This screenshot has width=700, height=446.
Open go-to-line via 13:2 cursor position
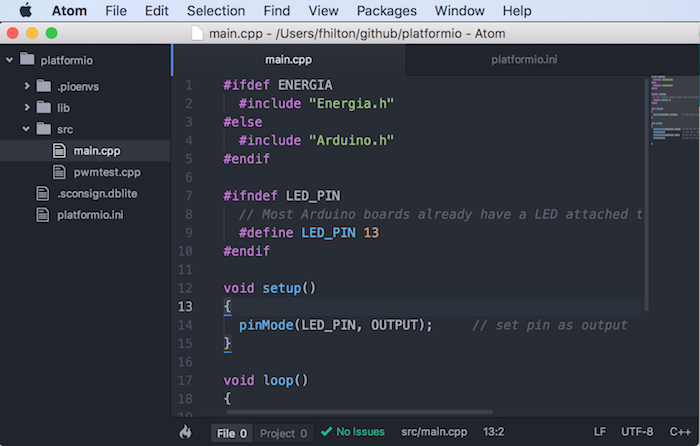(493, 432)
